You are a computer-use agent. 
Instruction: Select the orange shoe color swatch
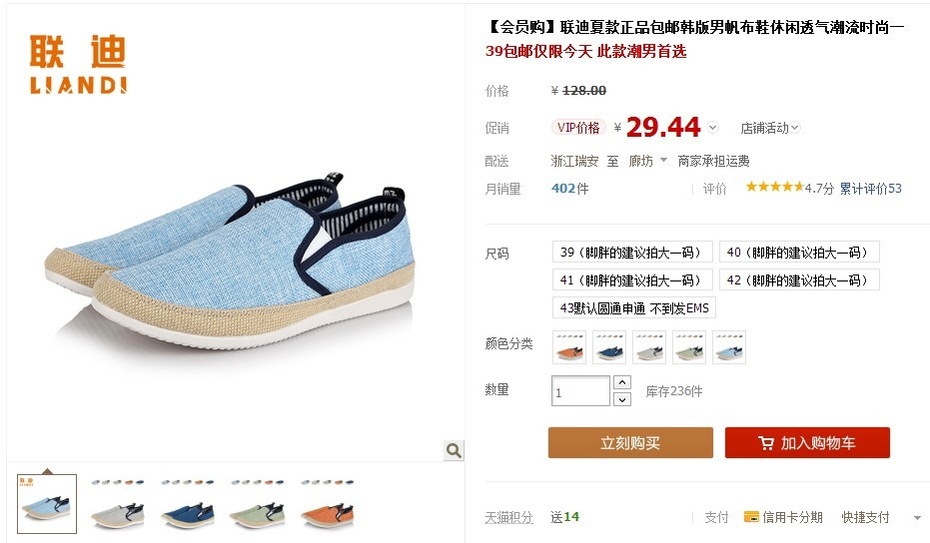(569, 347)
